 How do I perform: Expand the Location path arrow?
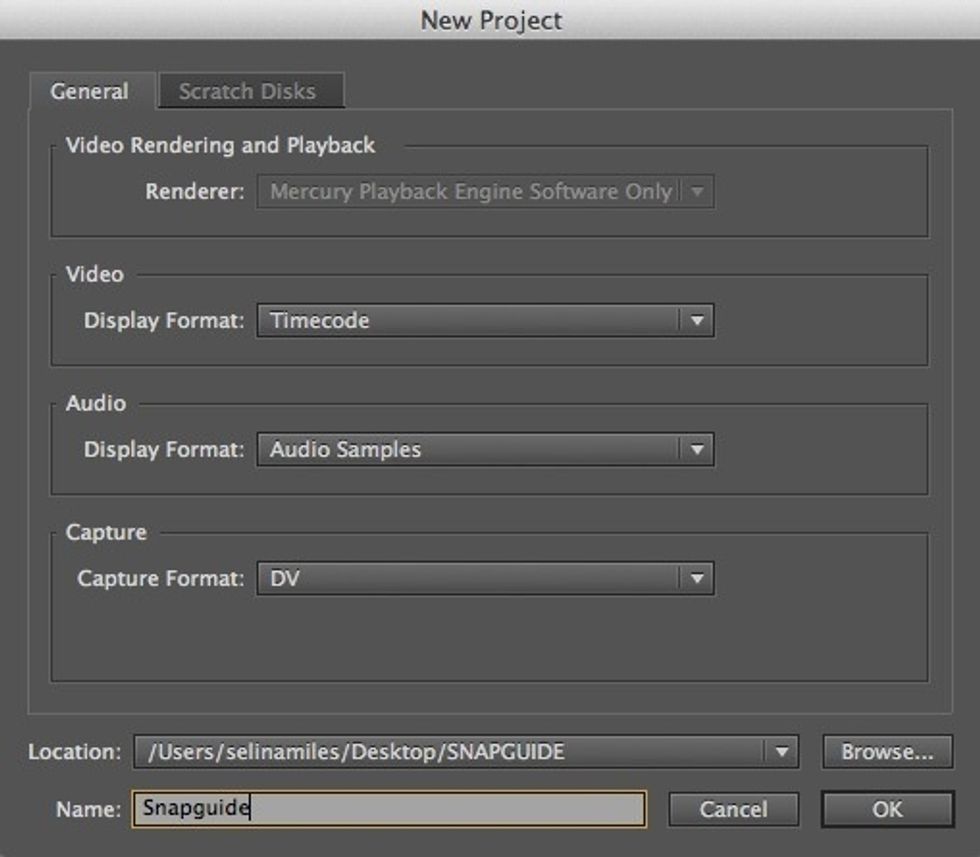coord(781,753)
